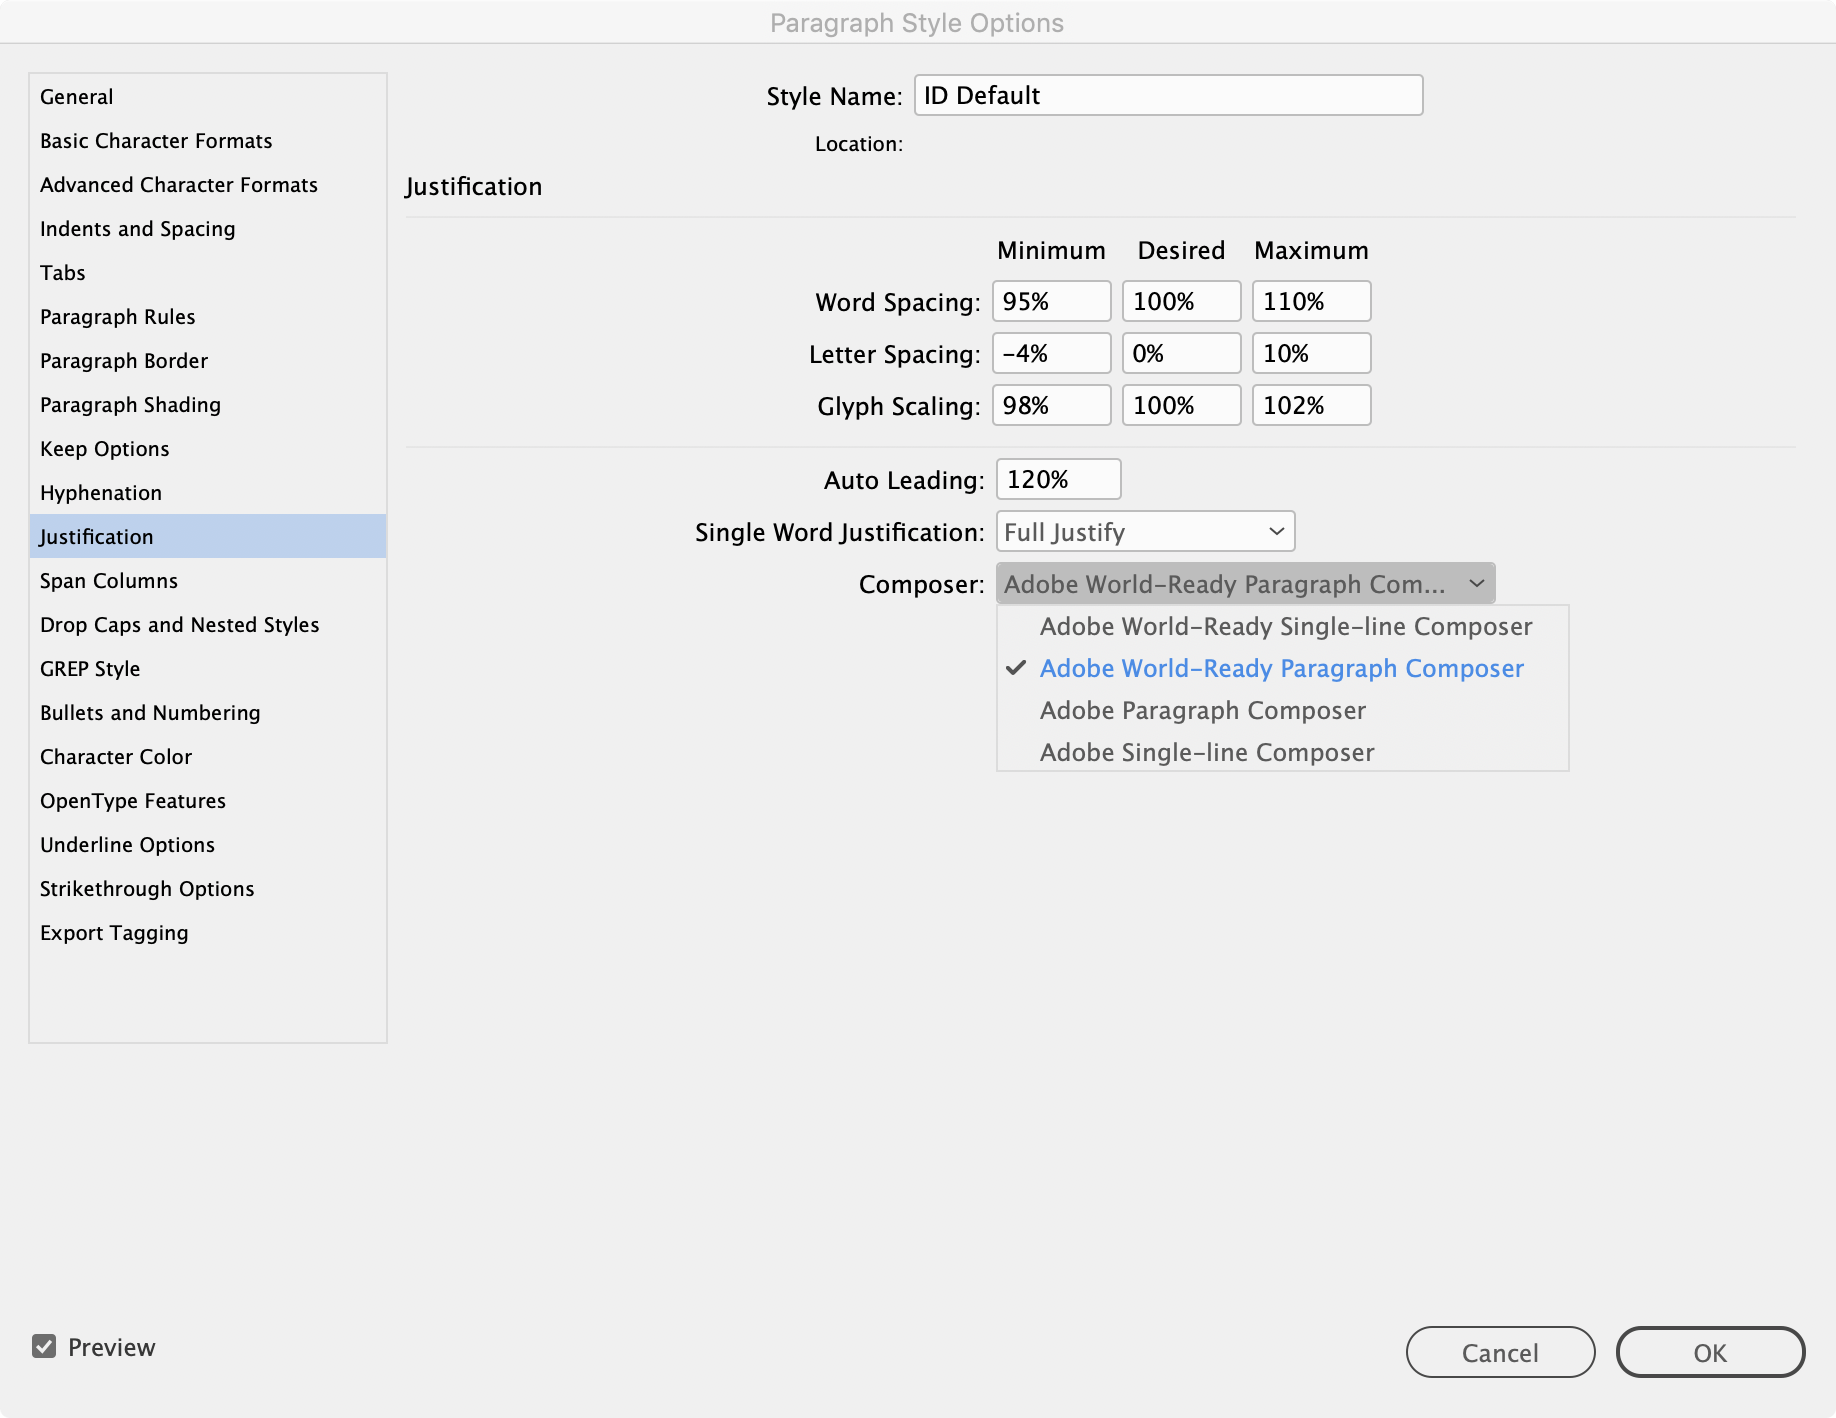Image resolution: width=1836 pixels, height=1418 pixels.
Task: Open GREP Style settings
Action: tap(89, 668)
